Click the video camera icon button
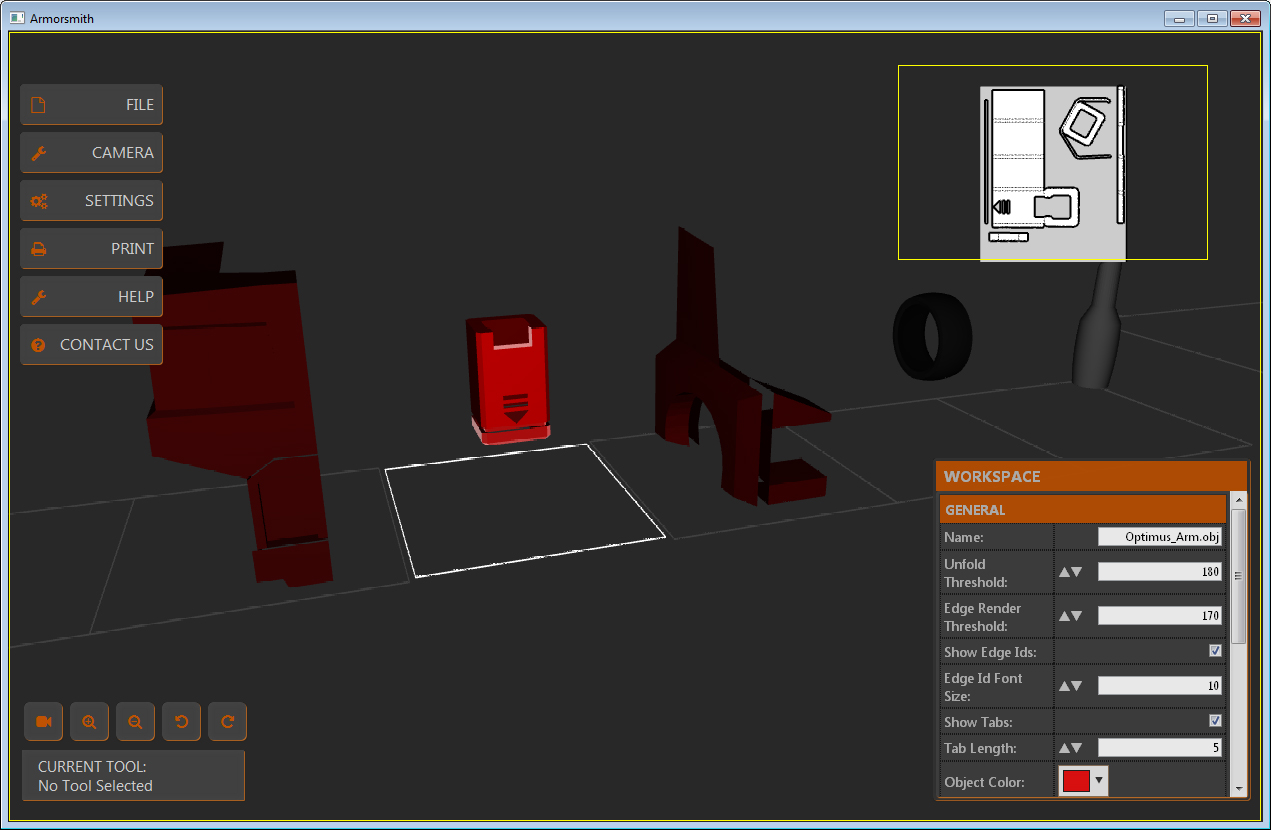1271x830 pixels. point(44,722)
